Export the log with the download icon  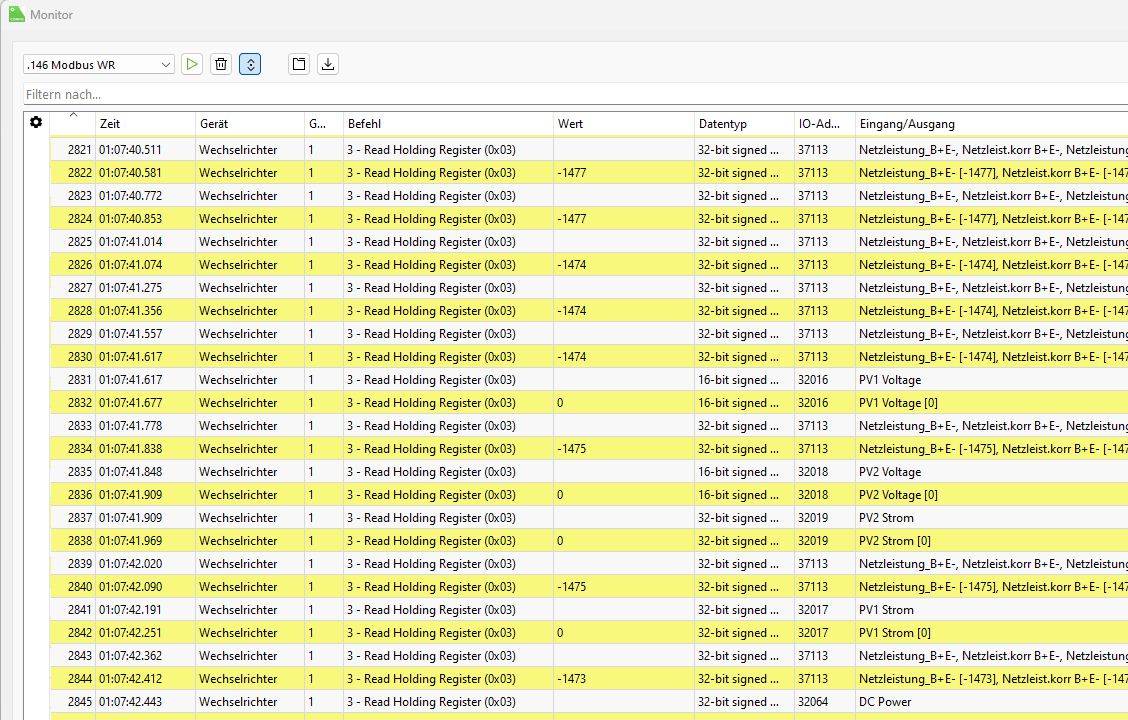click(x=328, y=64)
